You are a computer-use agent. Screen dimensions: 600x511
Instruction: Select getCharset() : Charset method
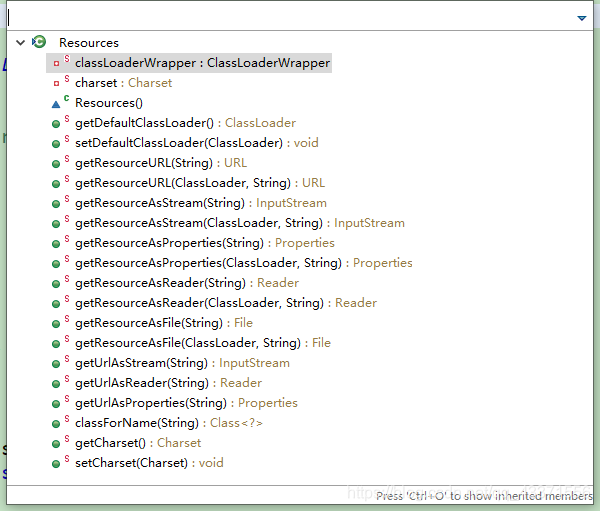coord(138,443)
